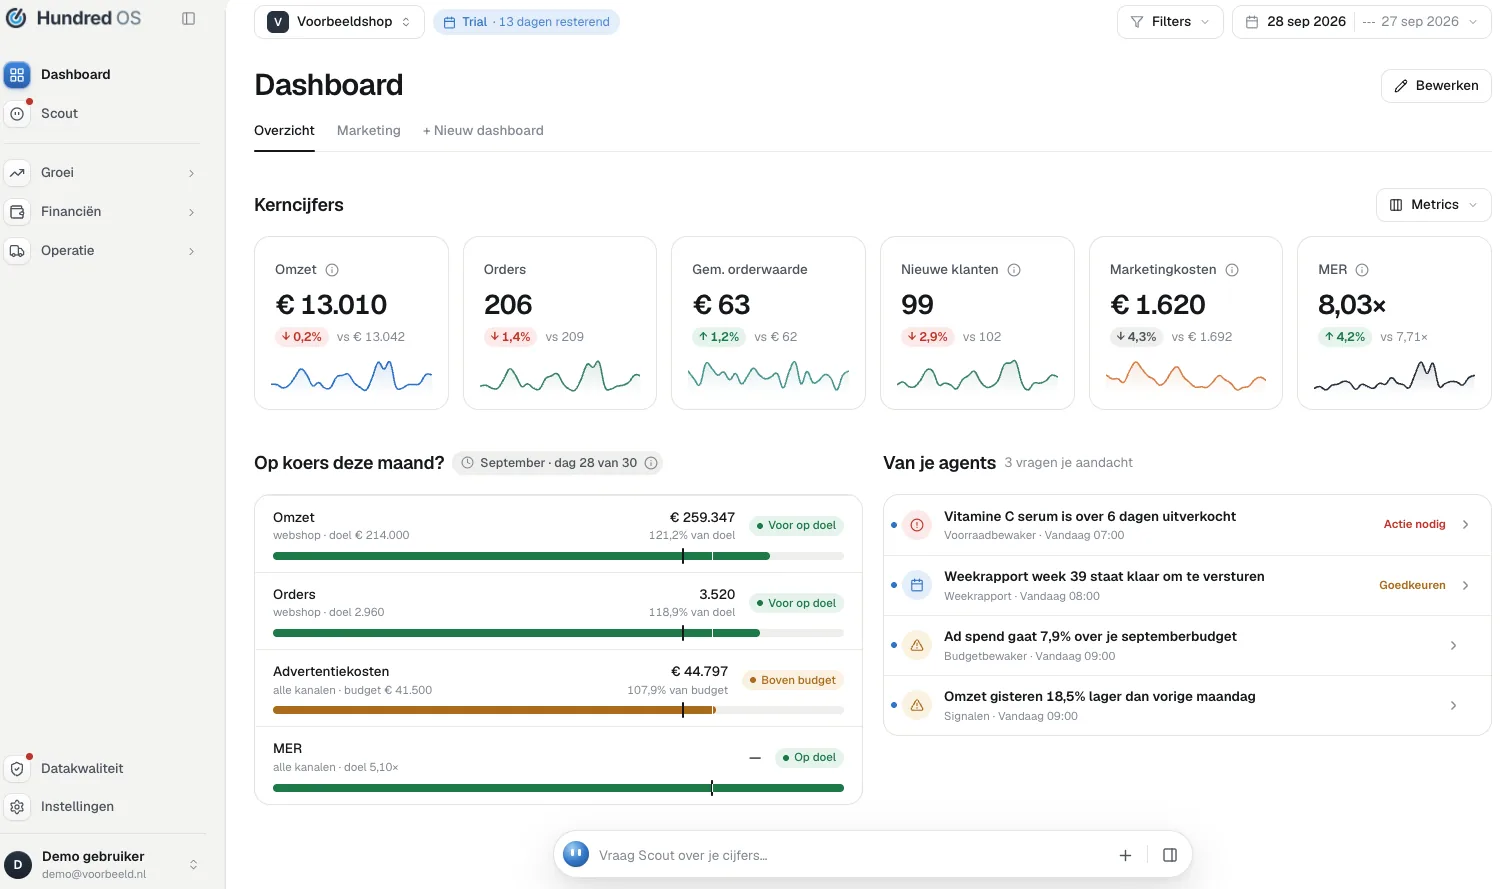The image size is (1508, 889).
Task: Click the calendar icon of Weekrapport week 39
Action: coord(917,585)
